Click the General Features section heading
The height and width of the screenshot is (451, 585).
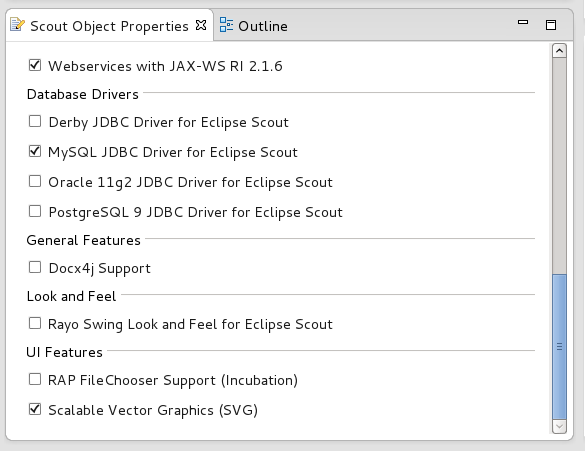pos(84,240)
